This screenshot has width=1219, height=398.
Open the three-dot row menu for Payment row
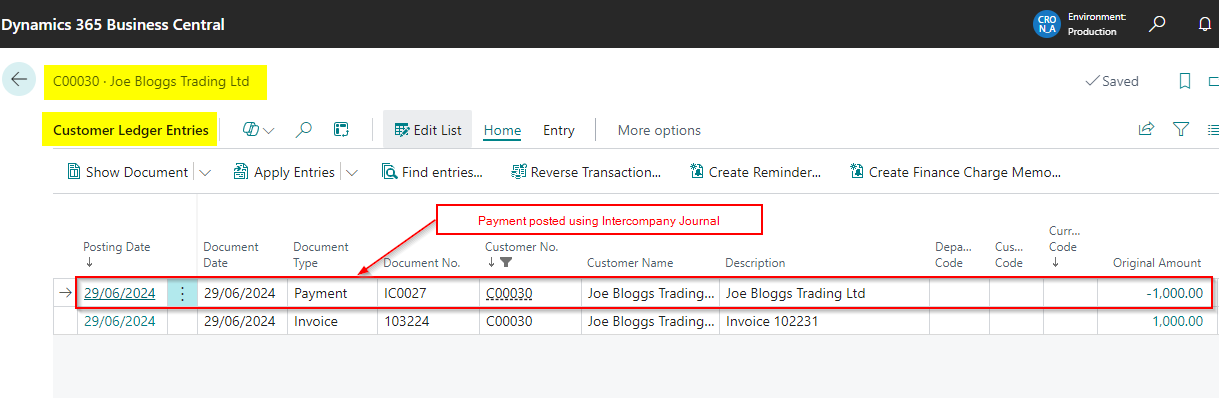(182, 293)
